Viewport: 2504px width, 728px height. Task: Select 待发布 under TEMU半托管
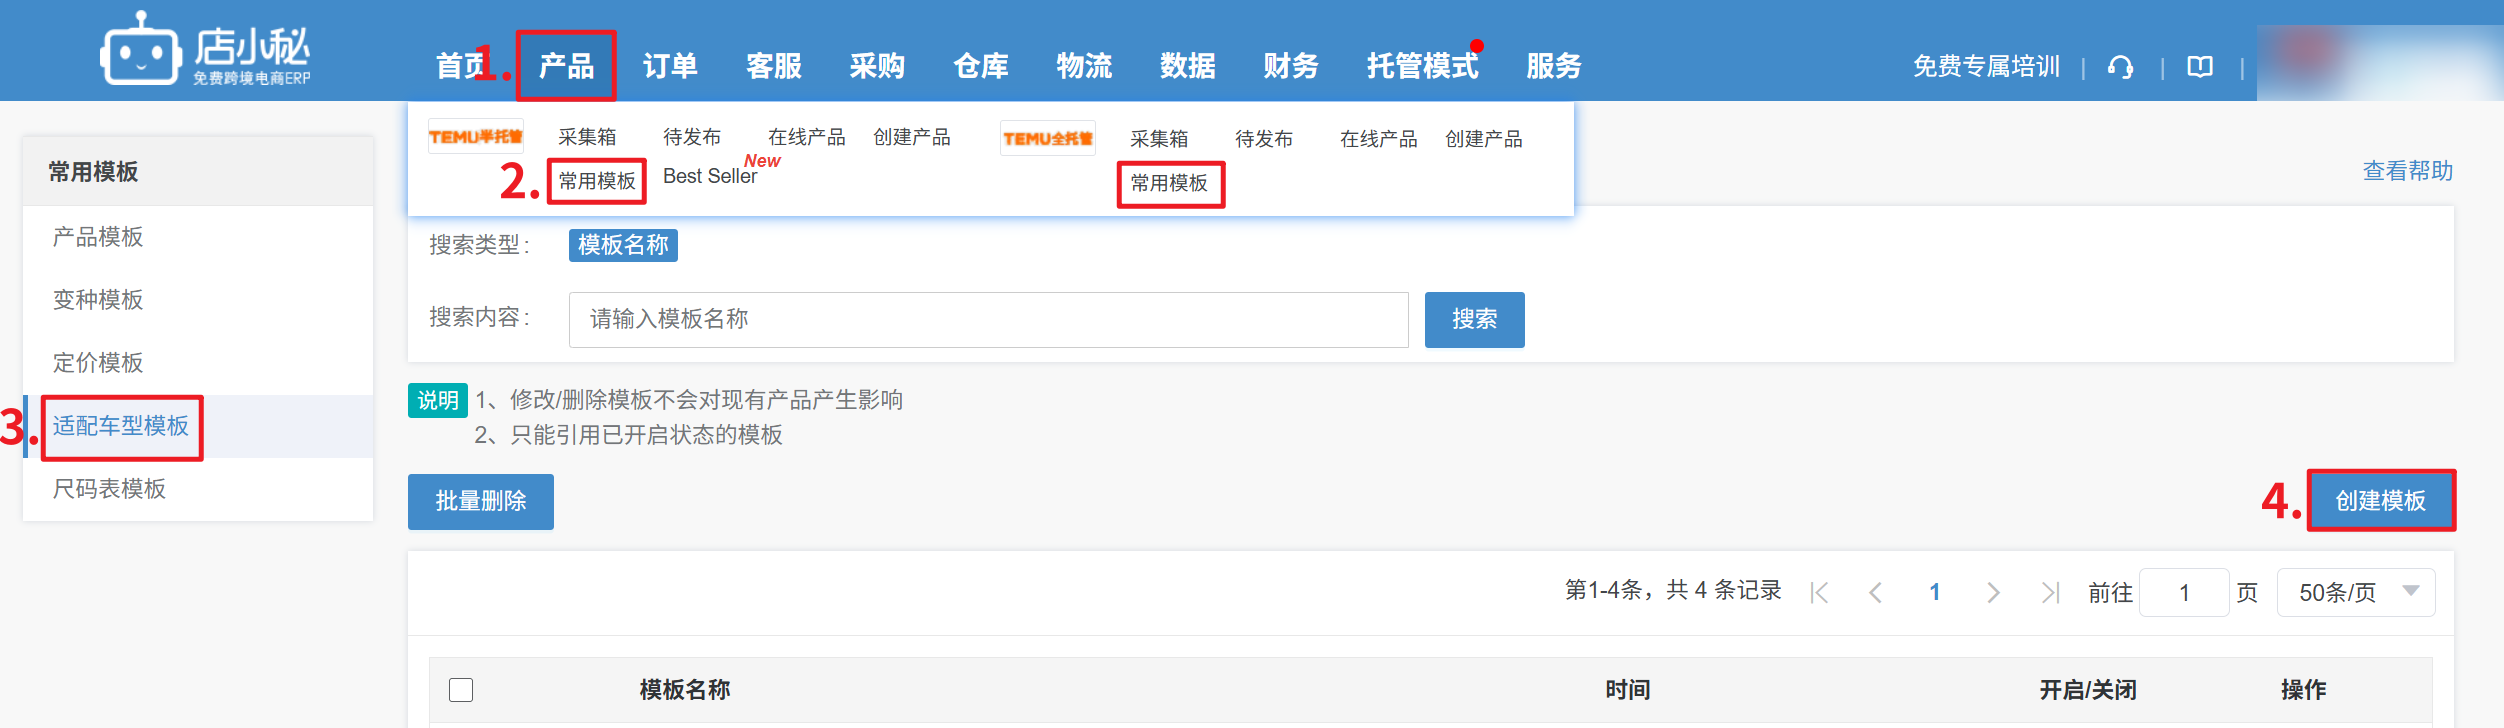click(x=692, y=137)
